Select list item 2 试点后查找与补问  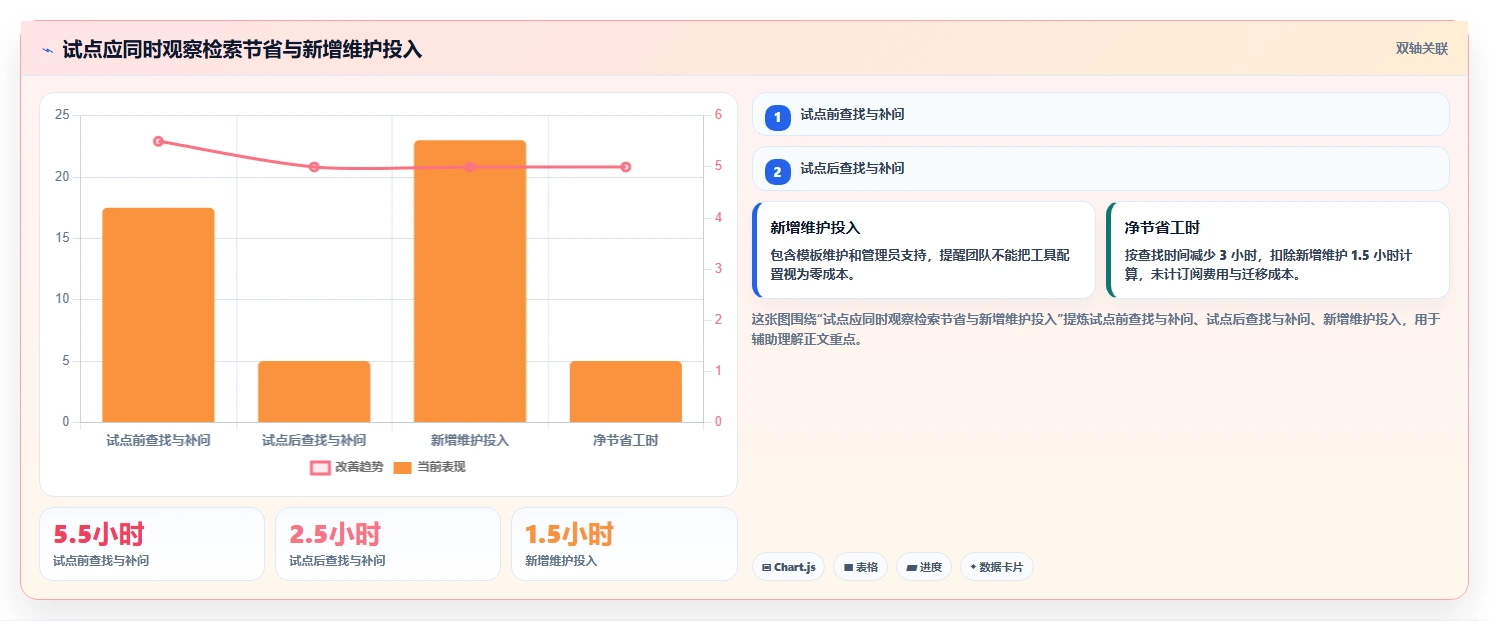point(1100,168)
